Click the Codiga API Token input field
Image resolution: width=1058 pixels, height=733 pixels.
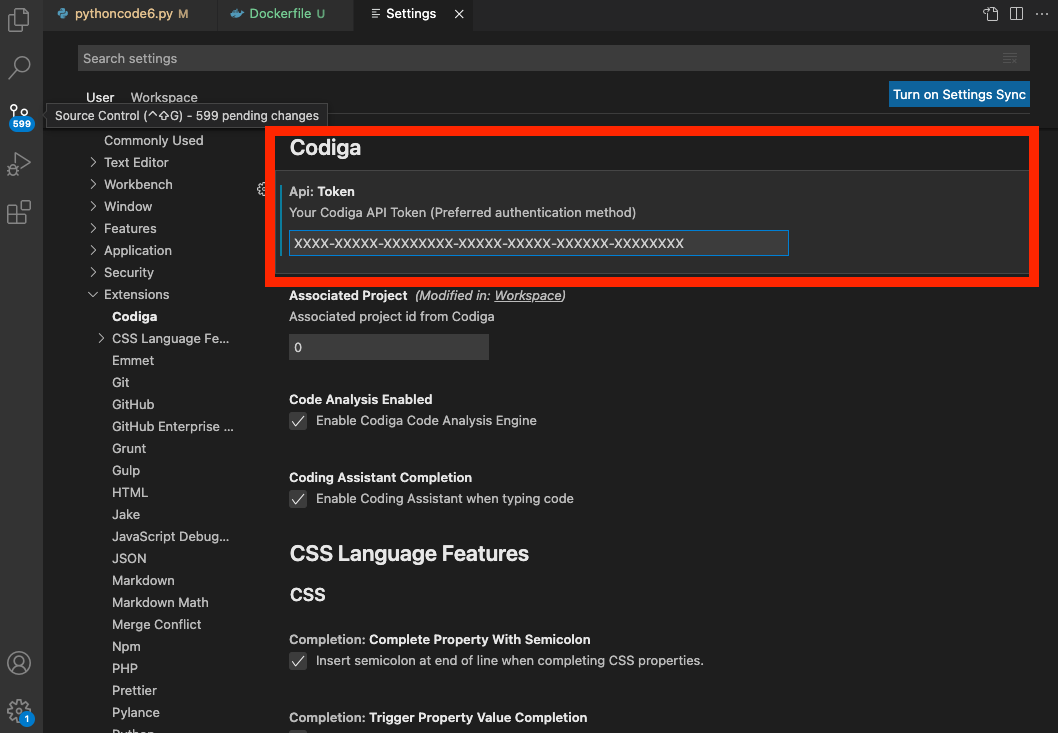tap(538, 243)
